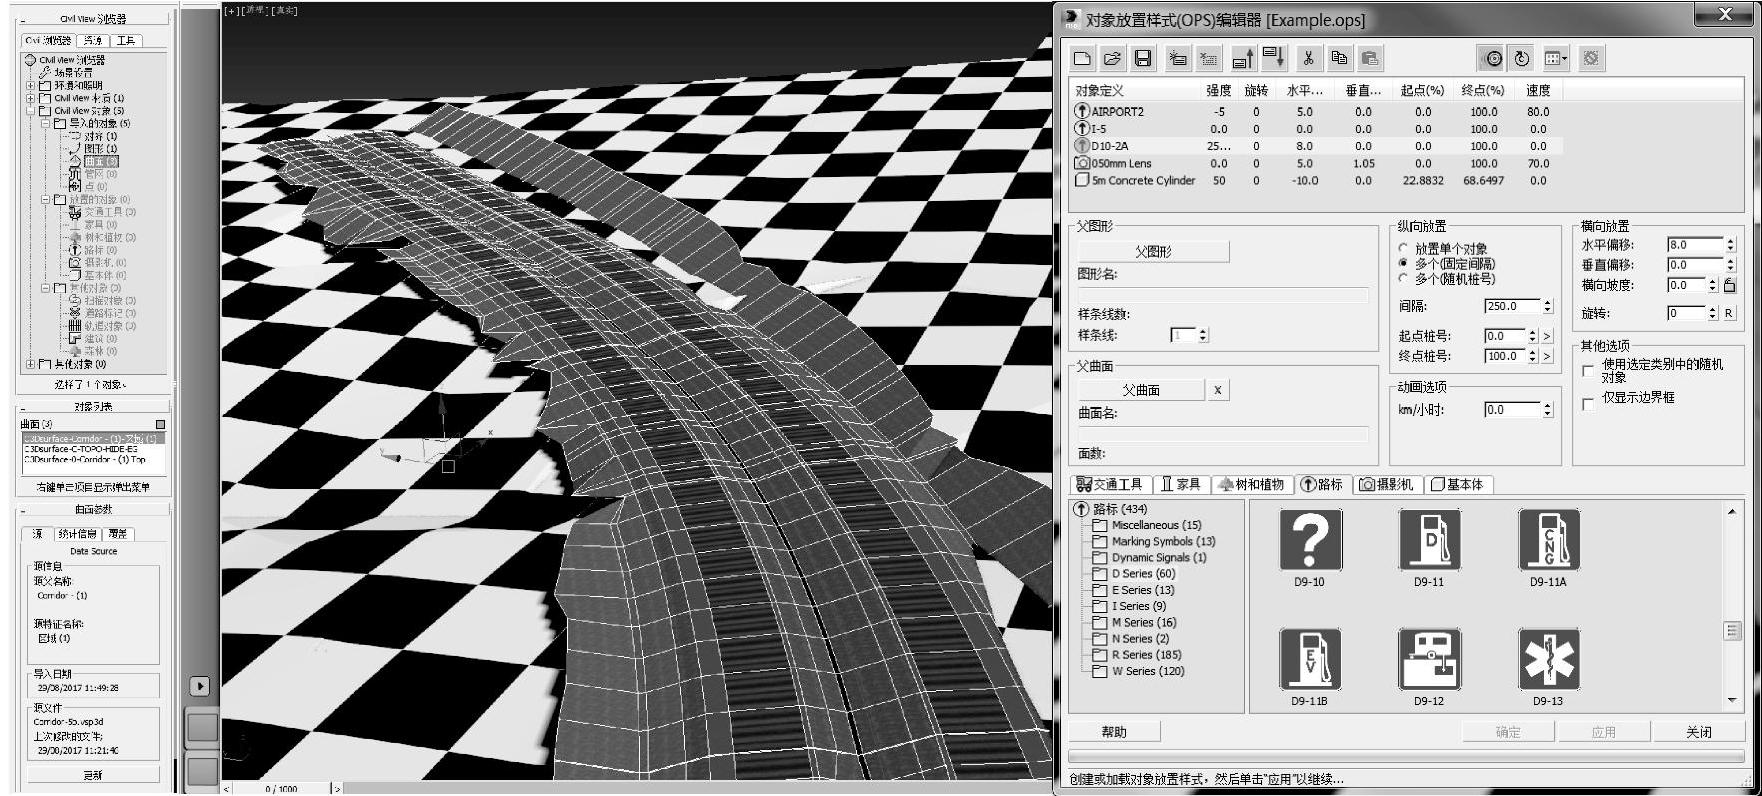
Task: Move the selected element down in the list
Action: tap(1274, 58)
